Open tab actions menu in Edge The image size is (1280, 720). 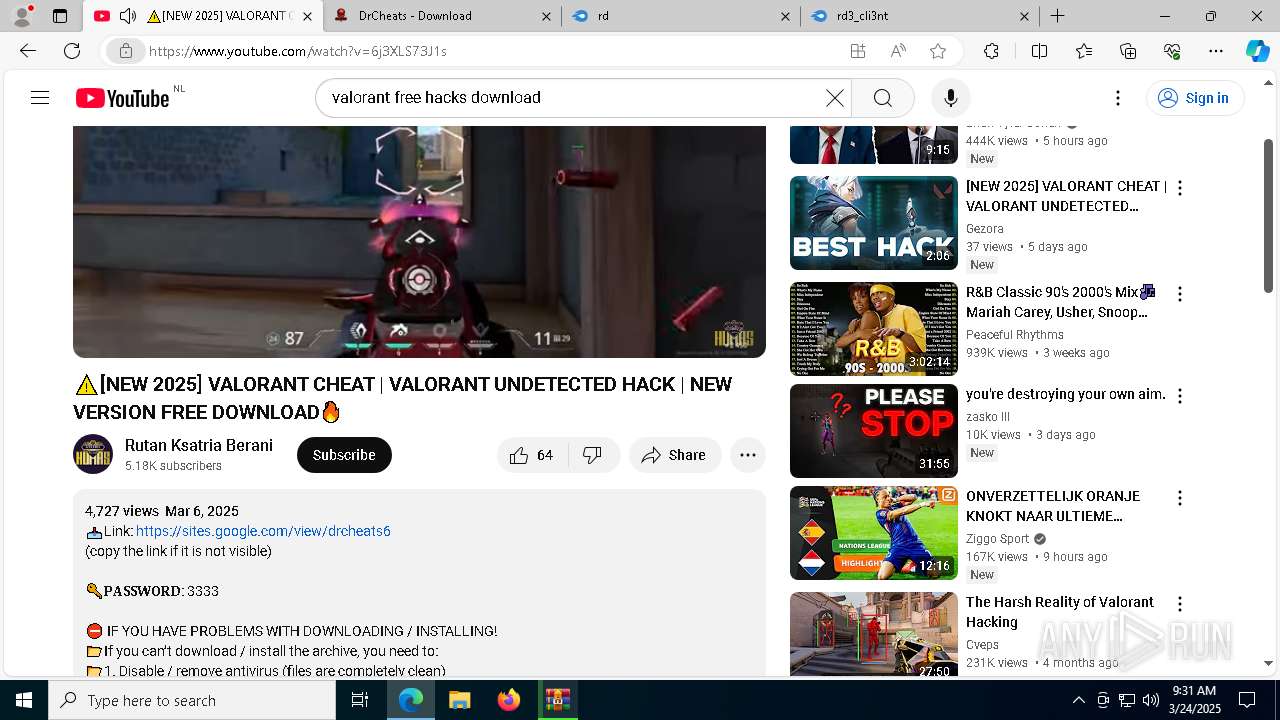click(60, 16)
